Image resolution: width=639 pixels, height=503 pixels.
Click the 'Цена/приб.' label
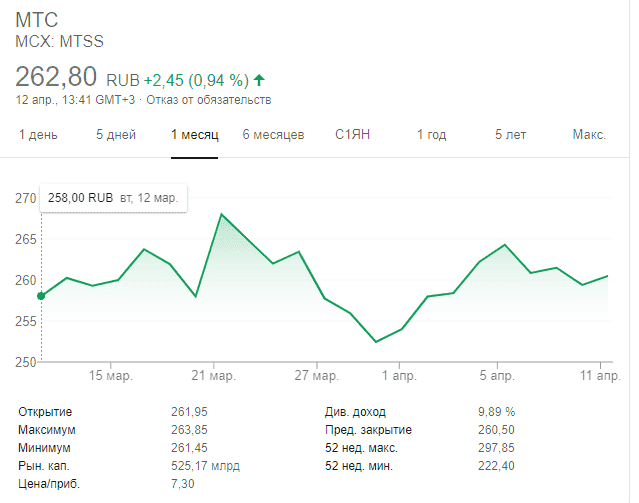[49, 484]
